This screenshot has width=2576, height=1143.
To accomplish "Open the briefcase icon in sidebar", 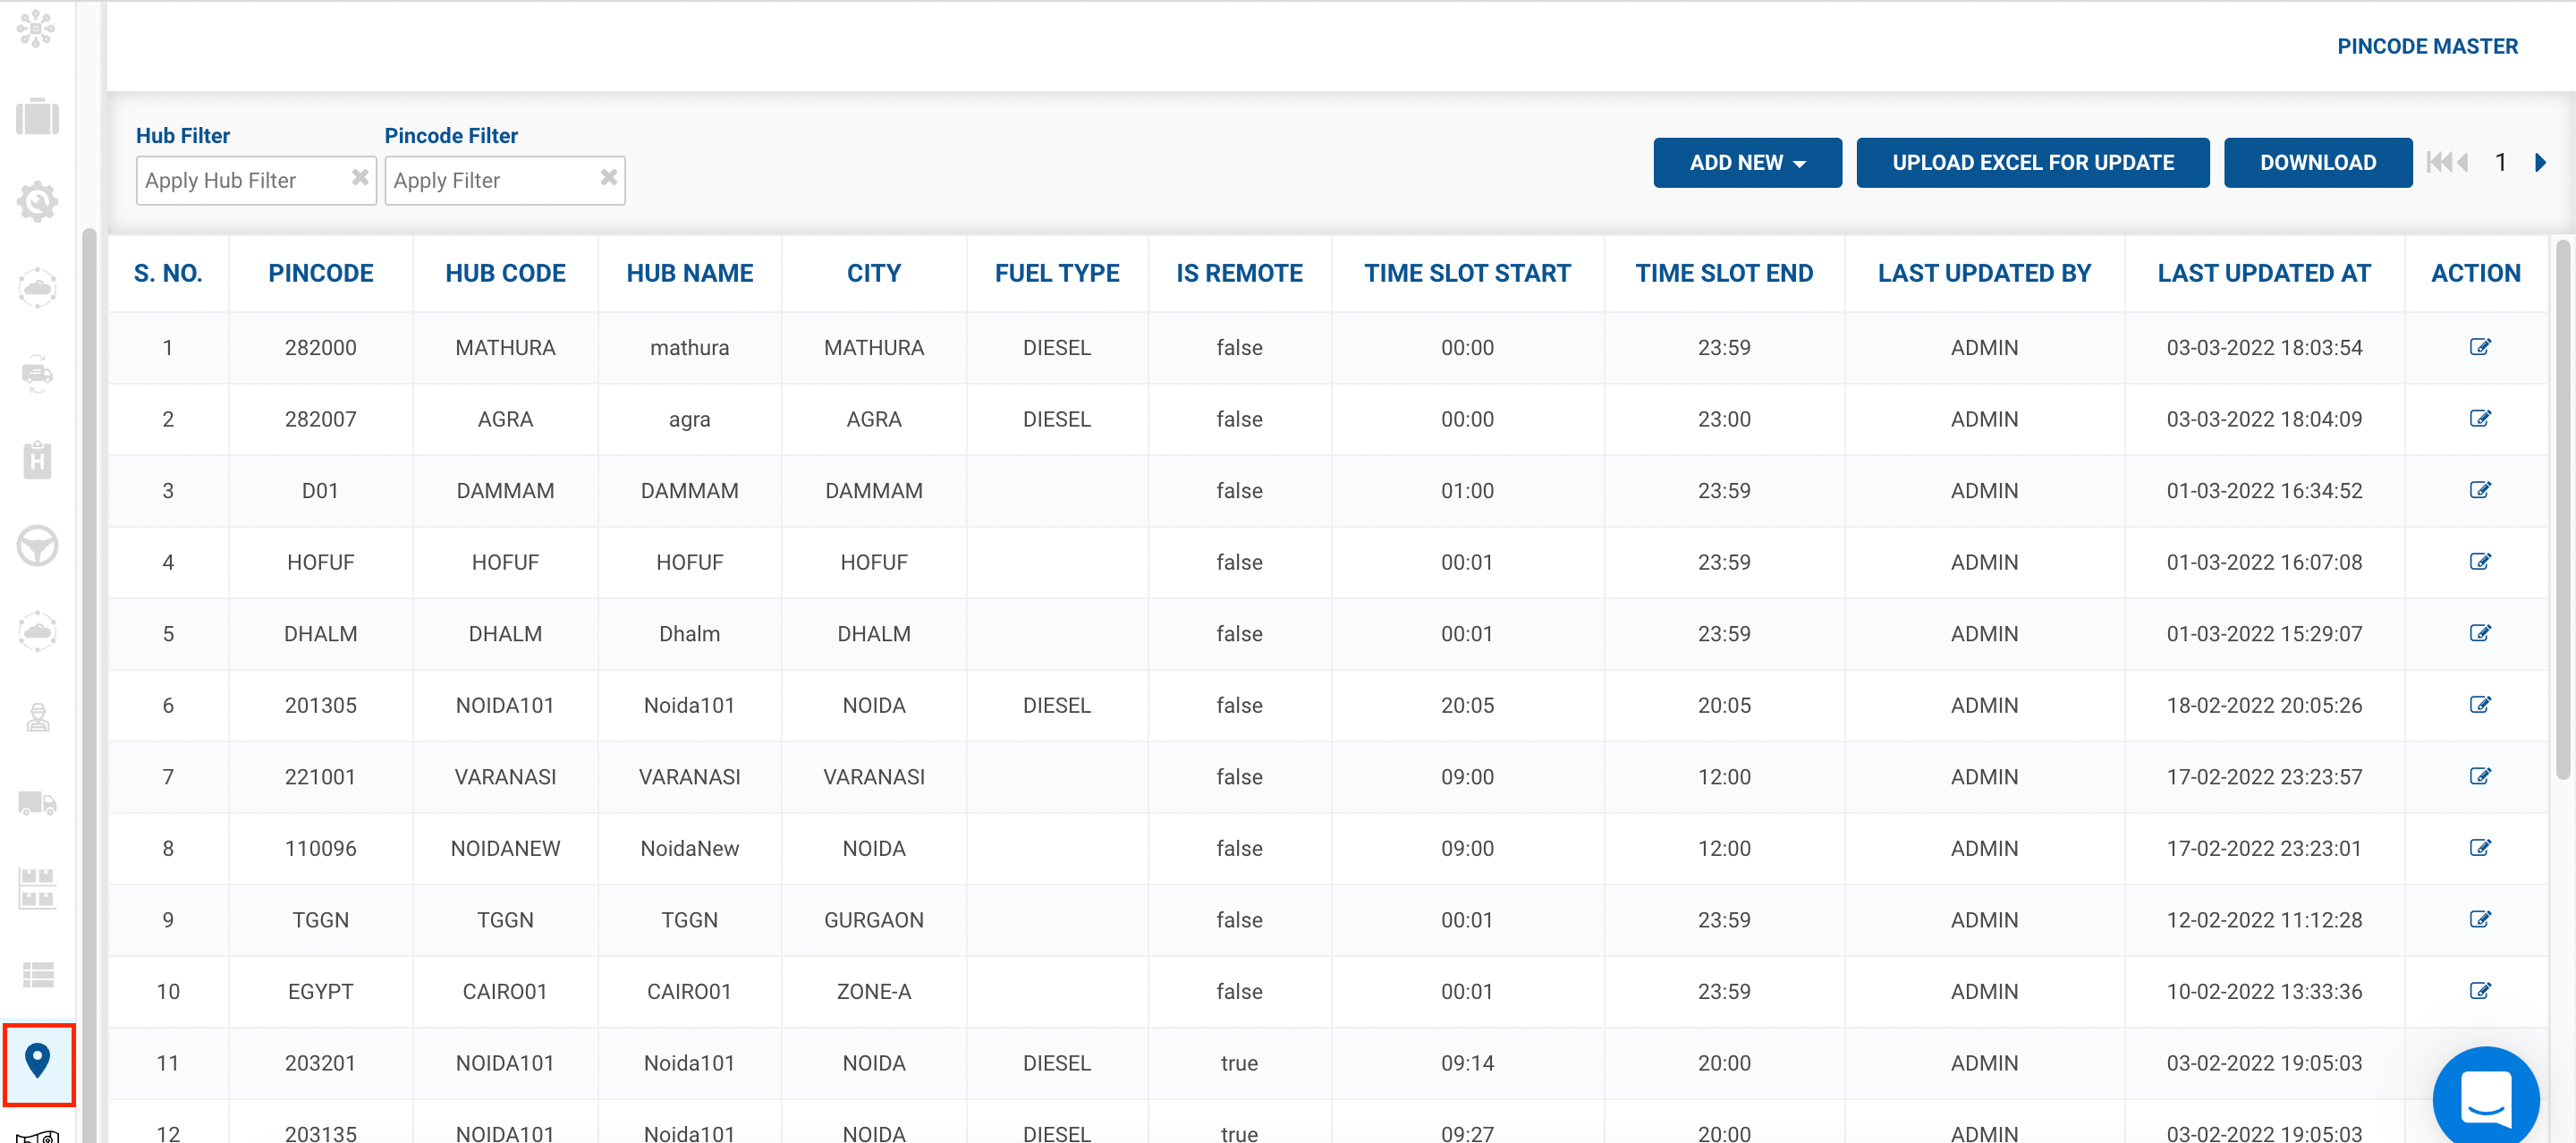I will click(37, 117).
